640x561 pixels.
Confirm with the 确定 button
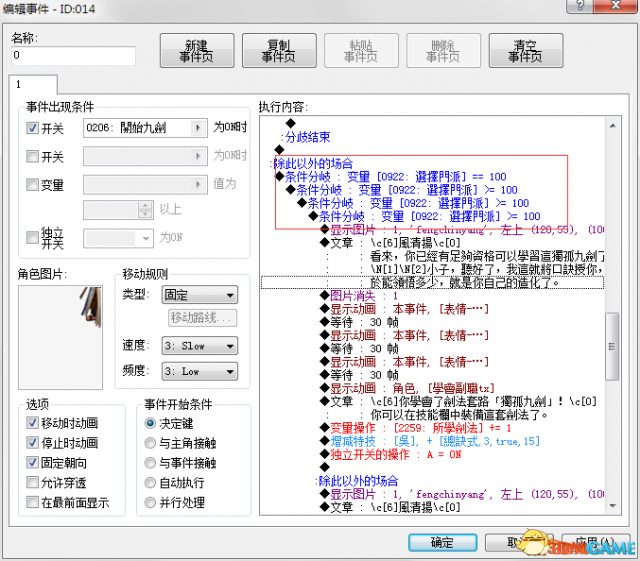442,542
